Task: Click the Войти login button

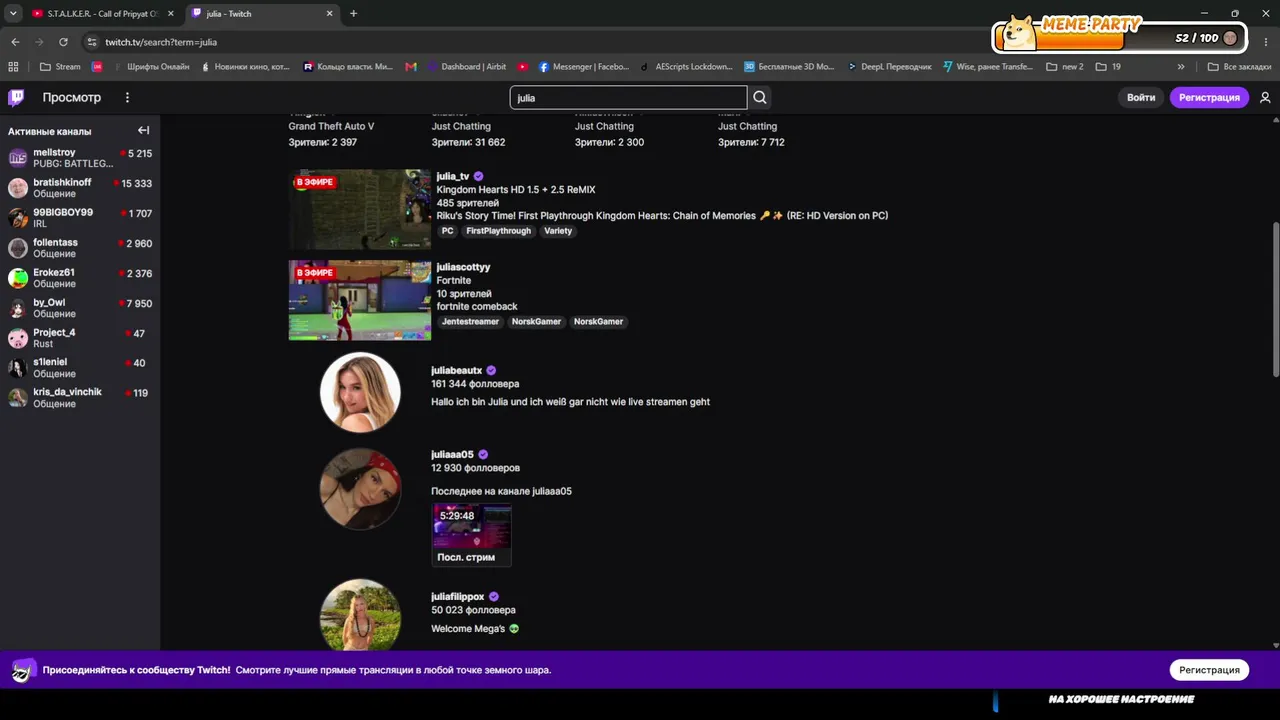Action: [x=1141, y=97]
